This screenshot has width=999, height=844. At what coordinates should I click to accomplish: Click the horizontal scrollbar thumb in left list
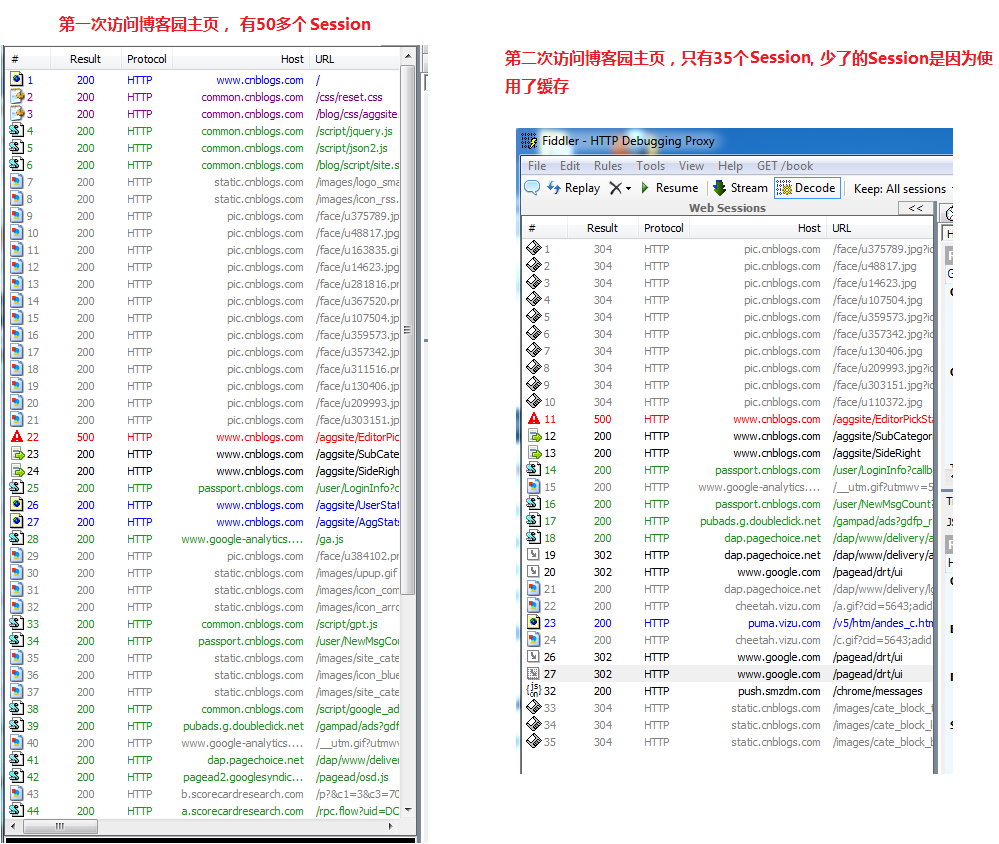tap(62, 827)
